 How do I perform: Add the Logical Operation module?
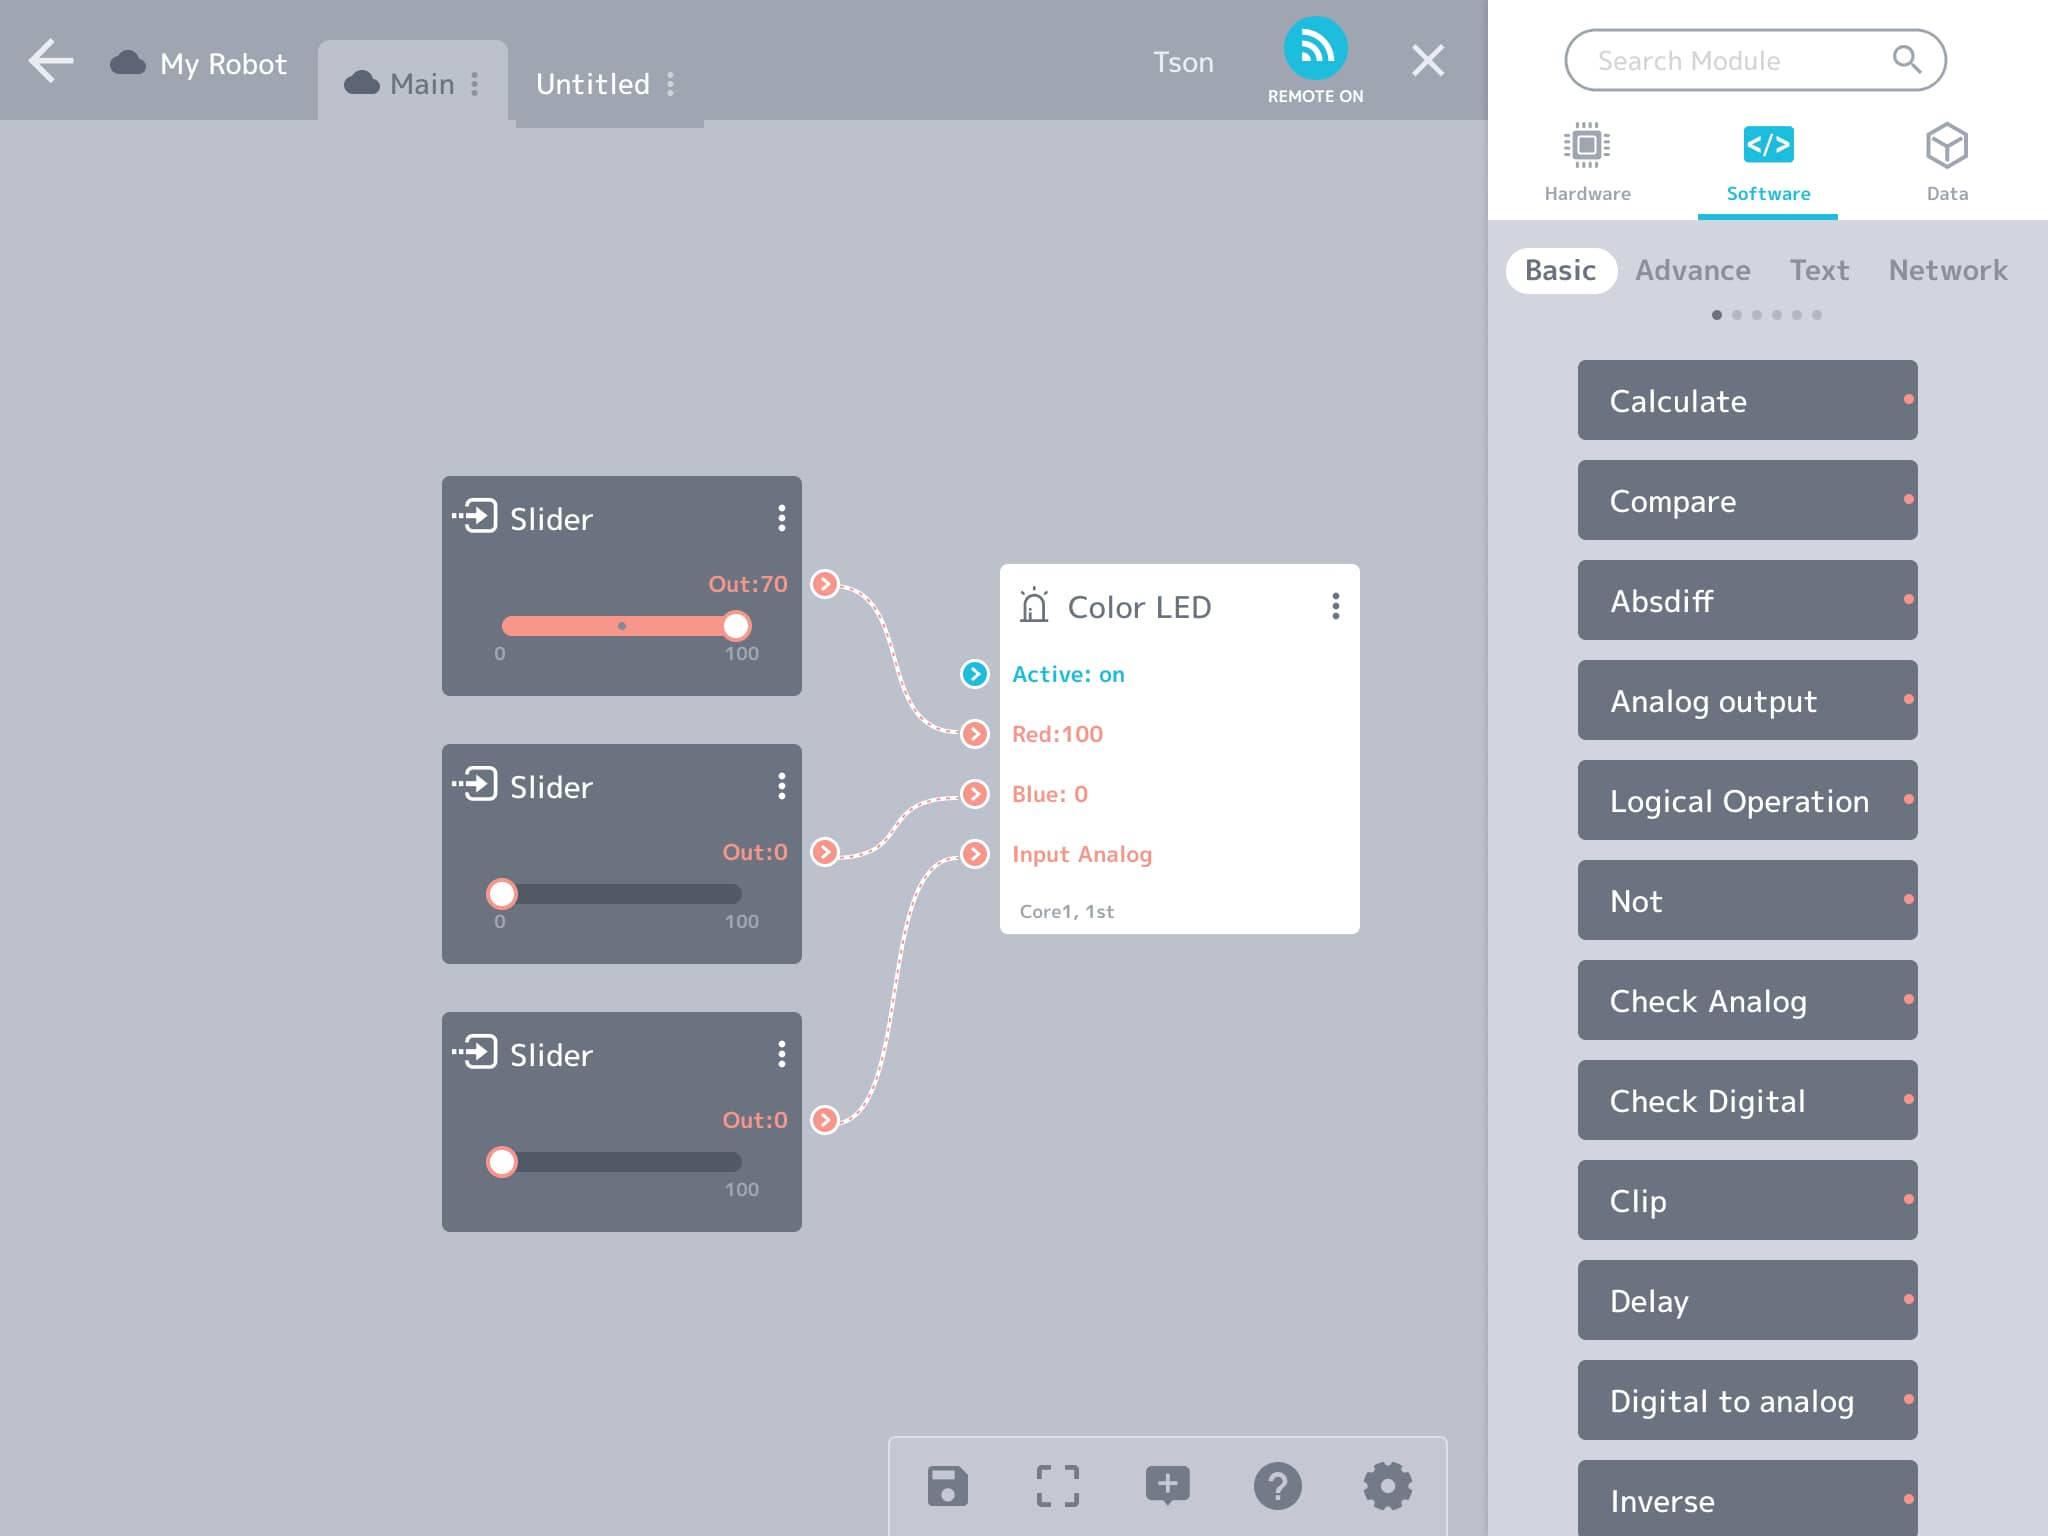click(1746, 801)
